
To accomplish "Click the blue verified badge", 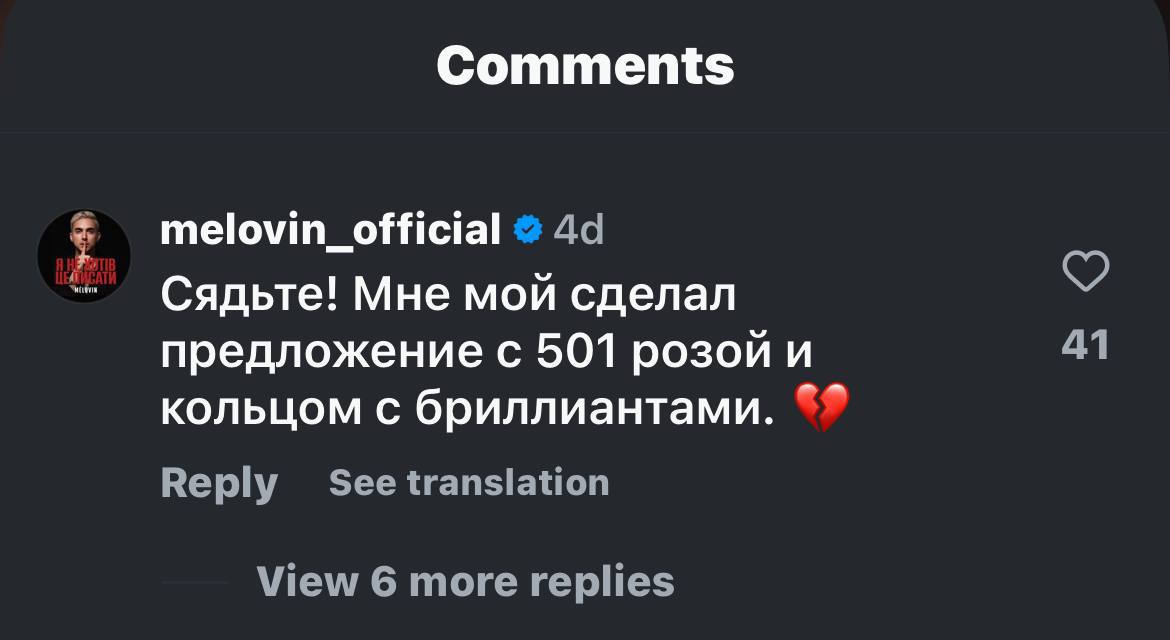I will coord(527,231).
